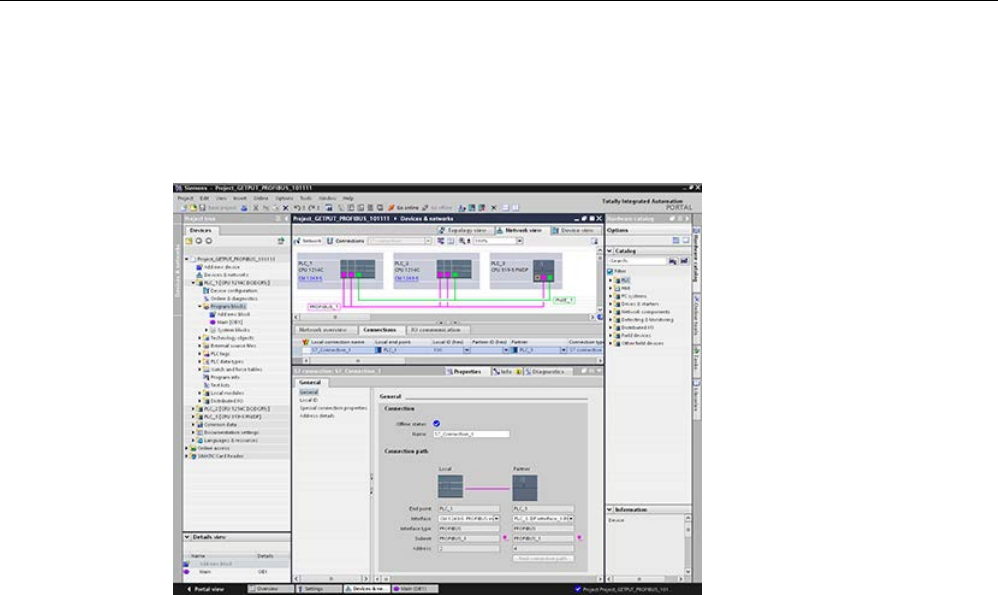Open the Online menu
This screenshot has width=998, height=595.
pyautogui.click(x=261, y=199)
